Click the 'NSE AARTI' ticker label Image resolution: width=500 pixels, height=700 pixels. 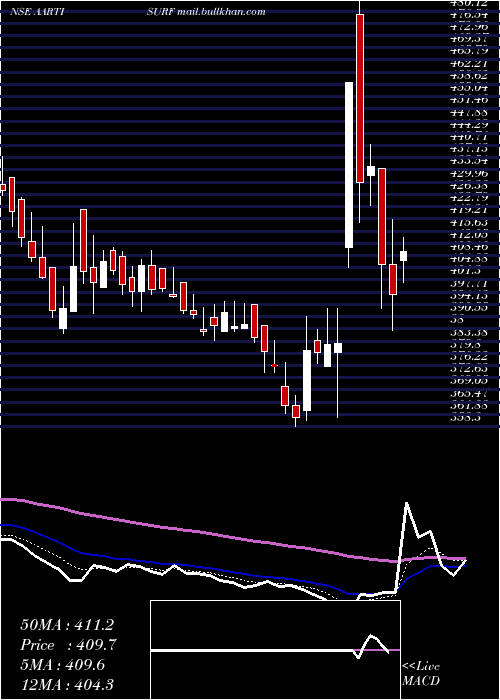[36, 12]
